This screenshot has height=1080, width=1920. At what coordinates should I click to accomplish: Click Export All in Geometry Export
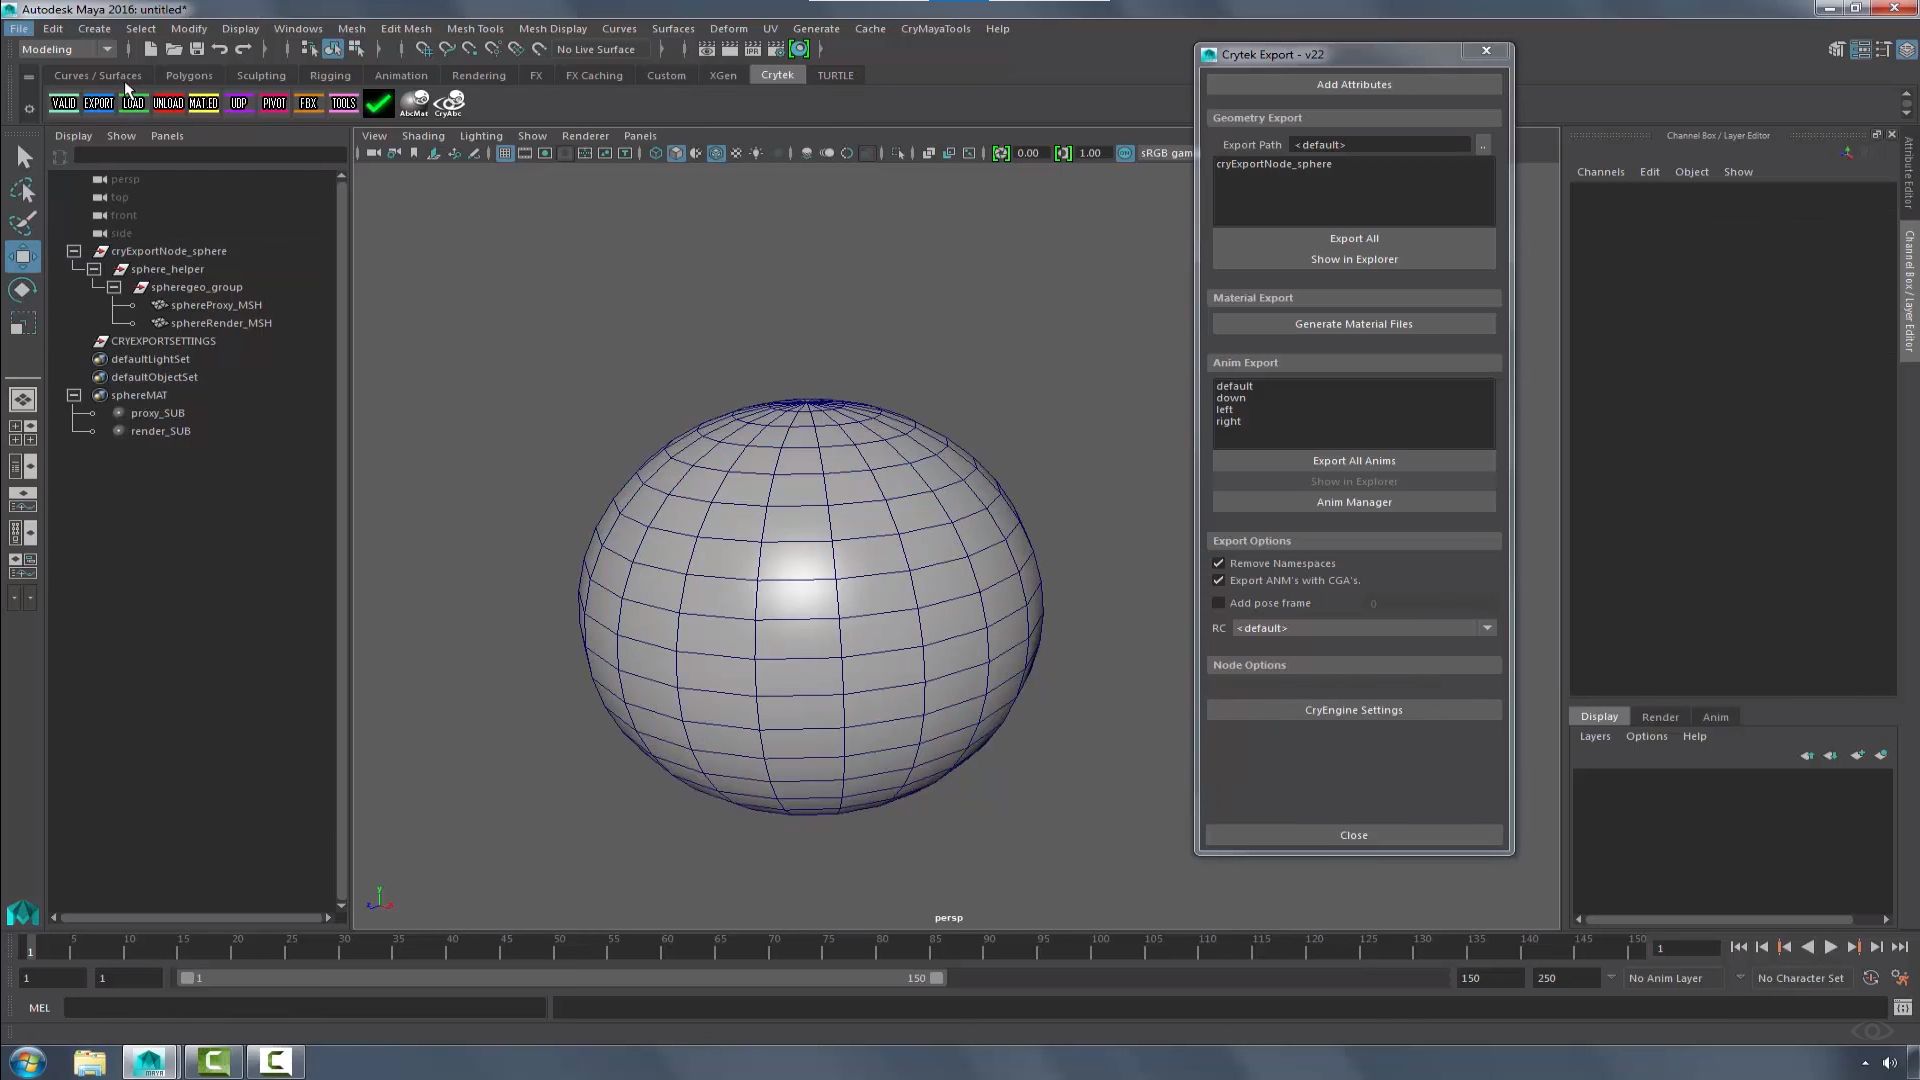[1354, 239]
